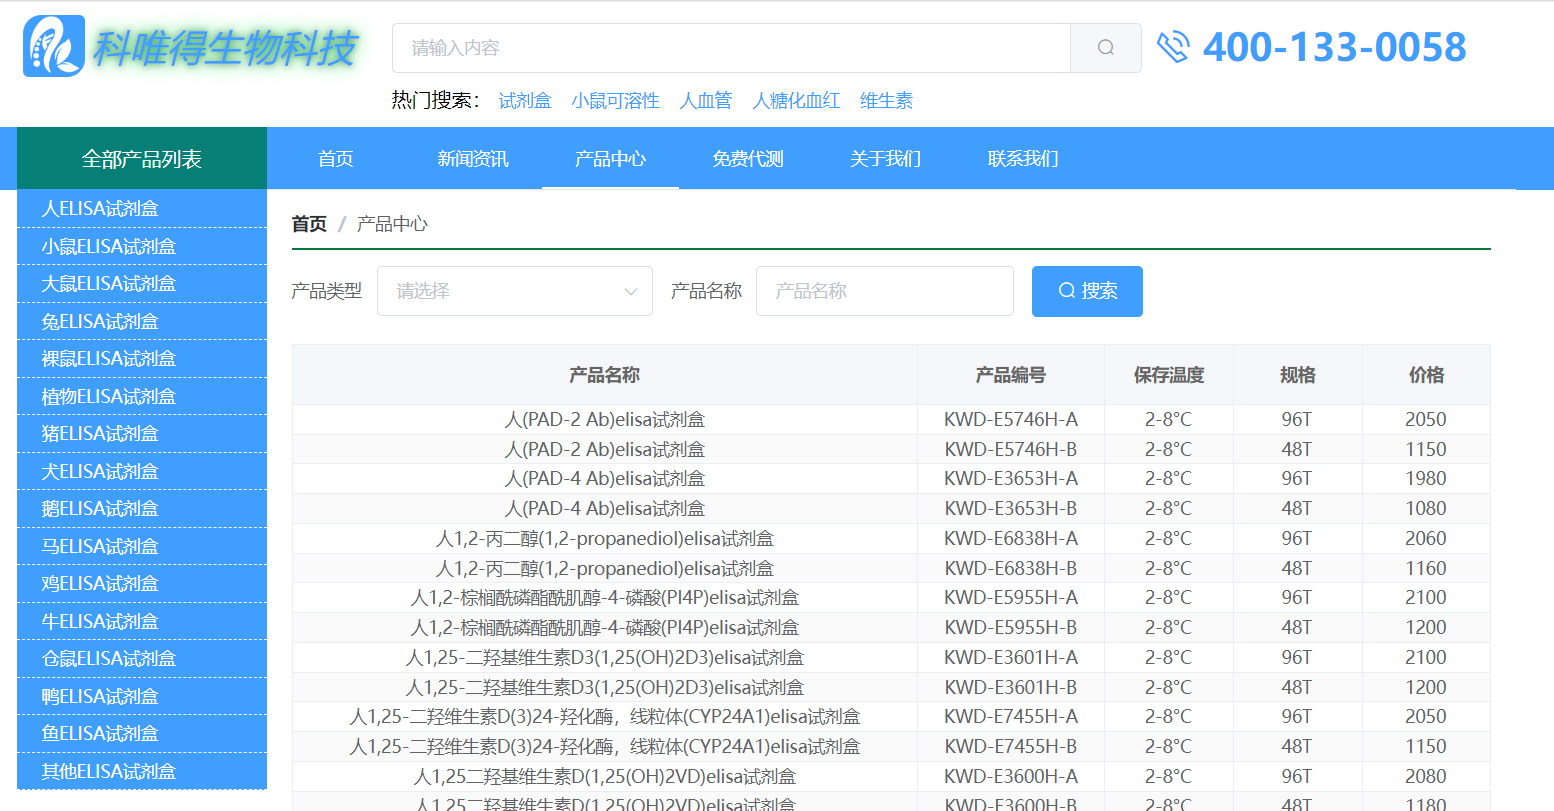
Task: Click the 产品名称 column header
Action: pyautogui.click(x=605, y=375)
